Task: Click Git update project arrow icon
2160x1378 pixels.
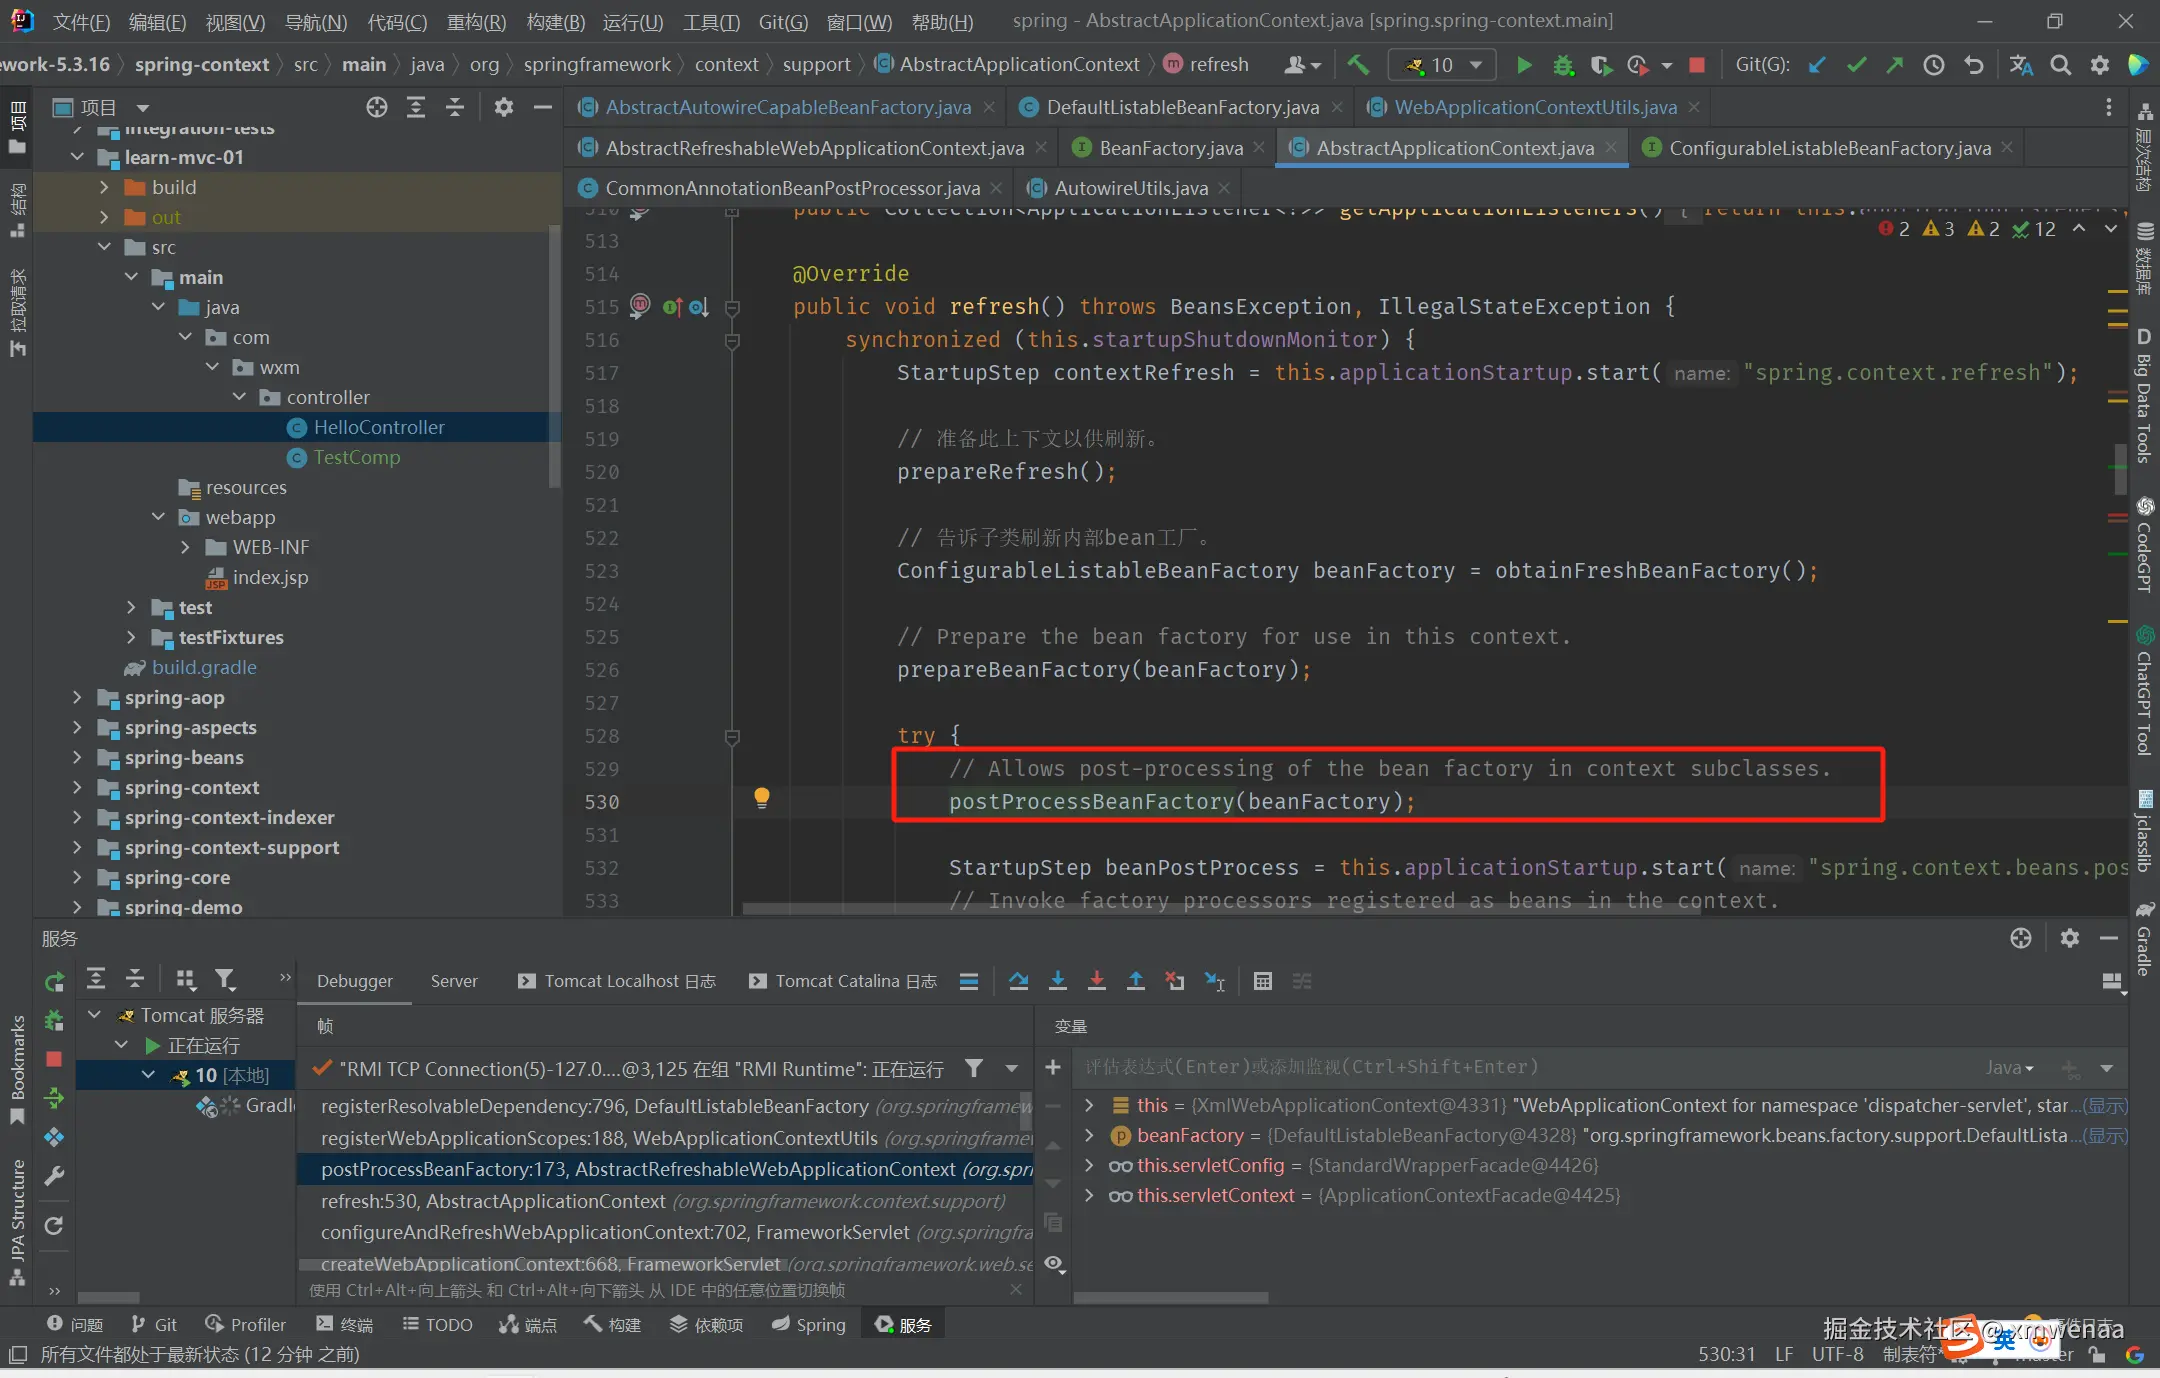Action: pyautogui.click(x=1817, y=65)
